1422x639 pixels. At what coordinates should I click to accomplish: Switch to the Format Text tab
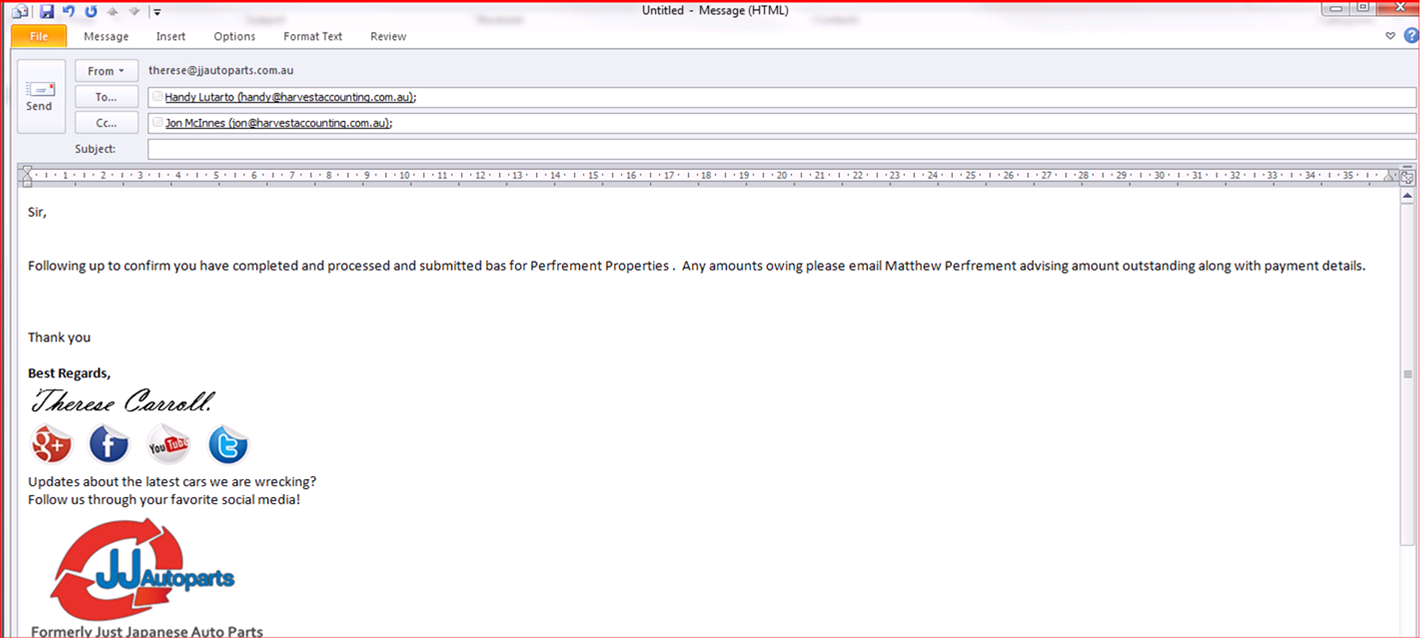312,36
